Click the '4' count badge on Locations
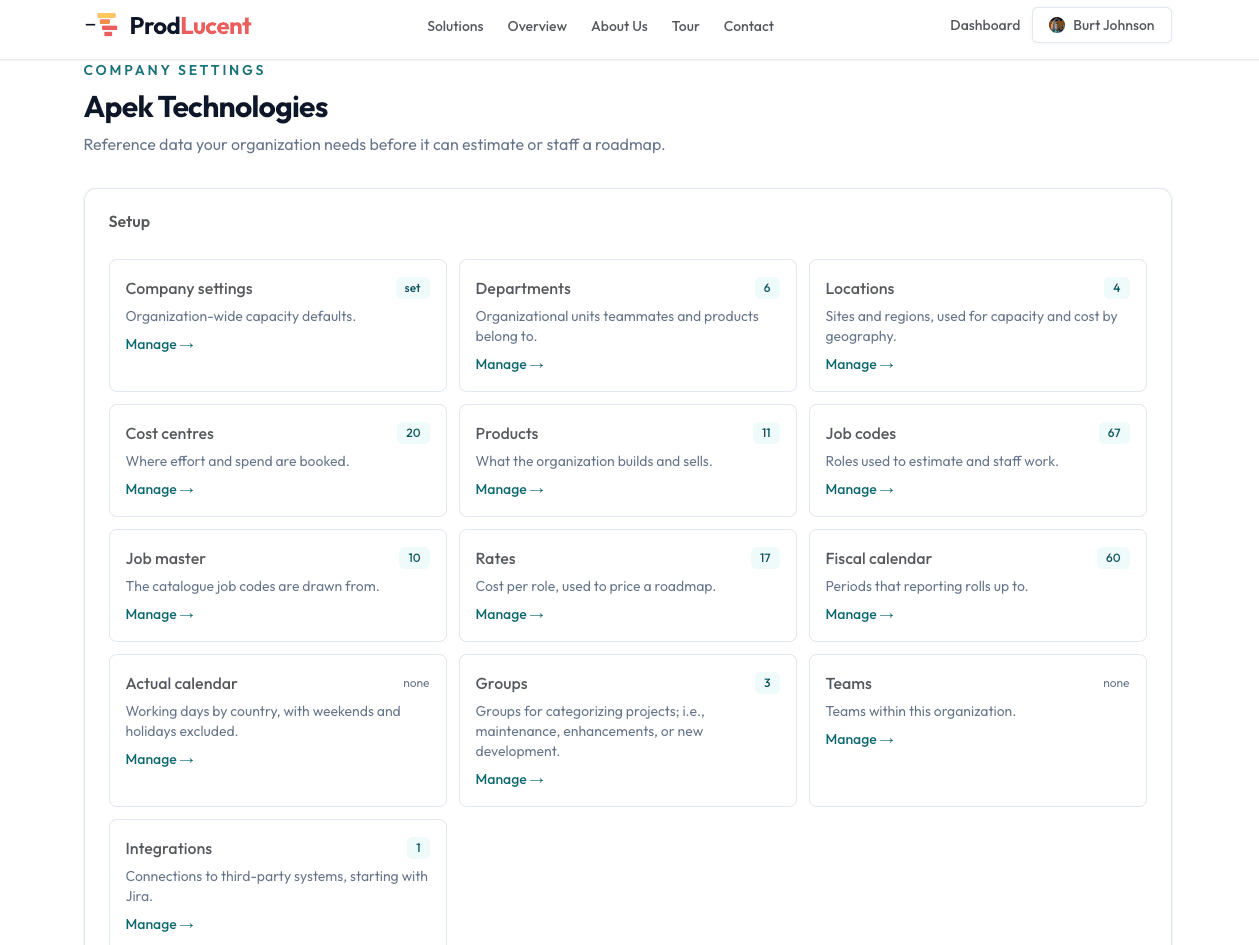1259x945 pixels. 1117,288
